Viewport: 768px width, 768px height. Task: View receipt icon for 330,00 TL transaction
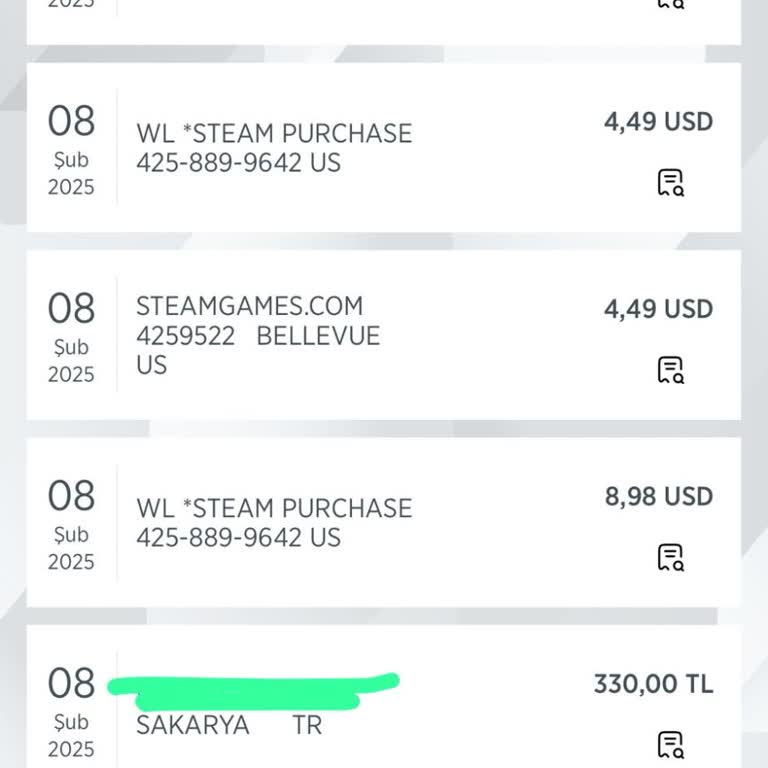(670, 745)
